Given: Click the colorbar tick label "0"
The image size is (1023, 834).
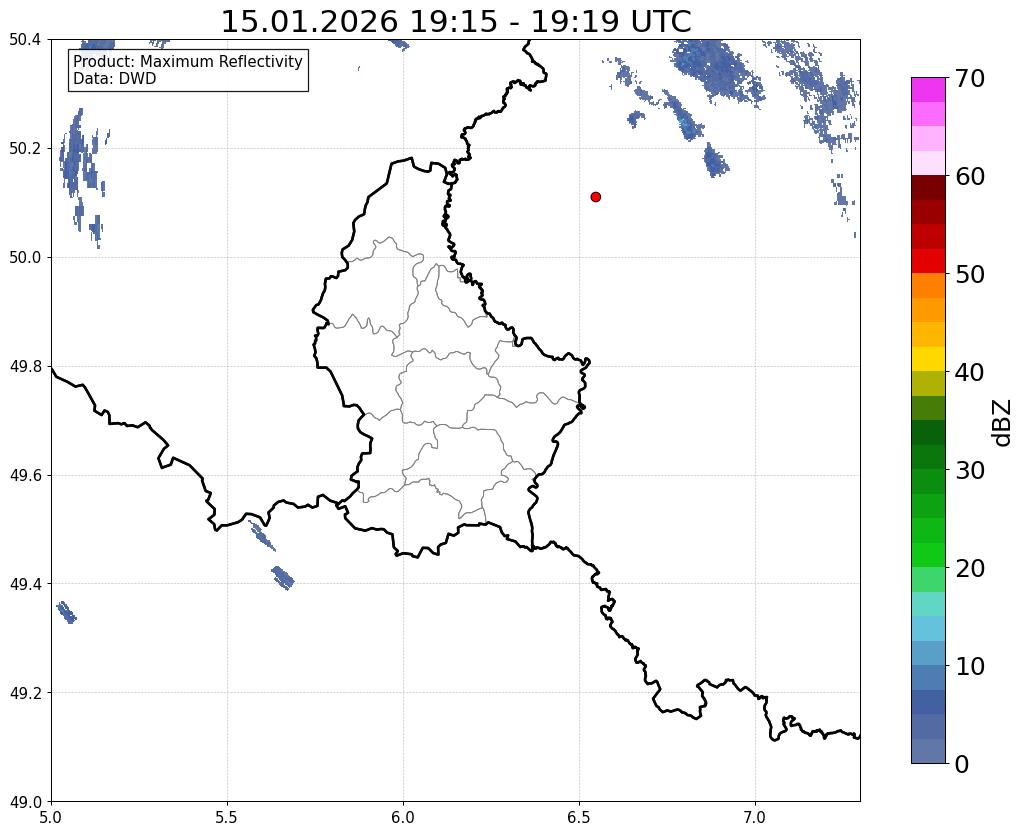Looking at the screenshot, I should [962, 764].
